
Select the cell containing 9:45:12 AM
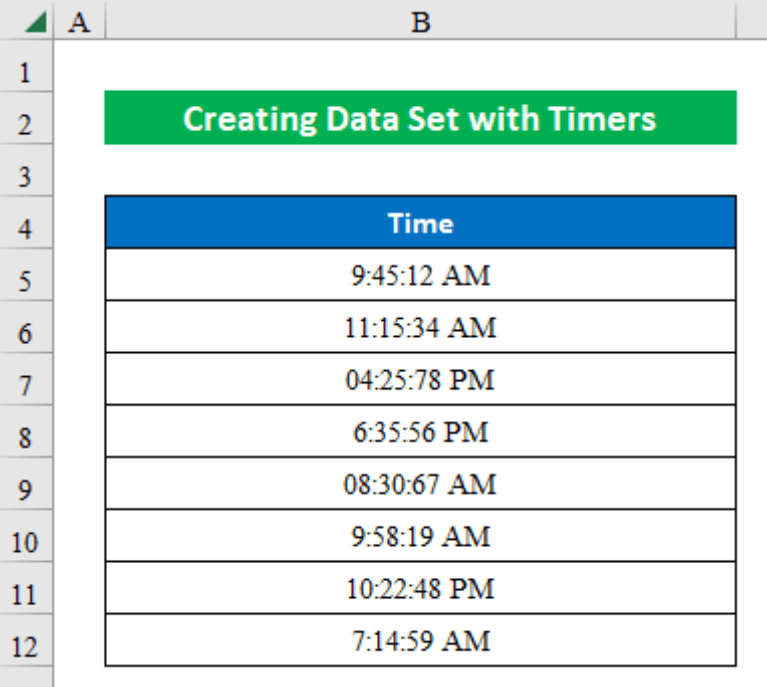420,275
